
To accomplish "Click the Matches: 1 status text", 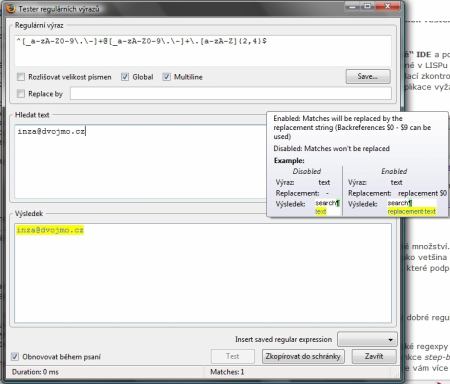I will point(227,372).
